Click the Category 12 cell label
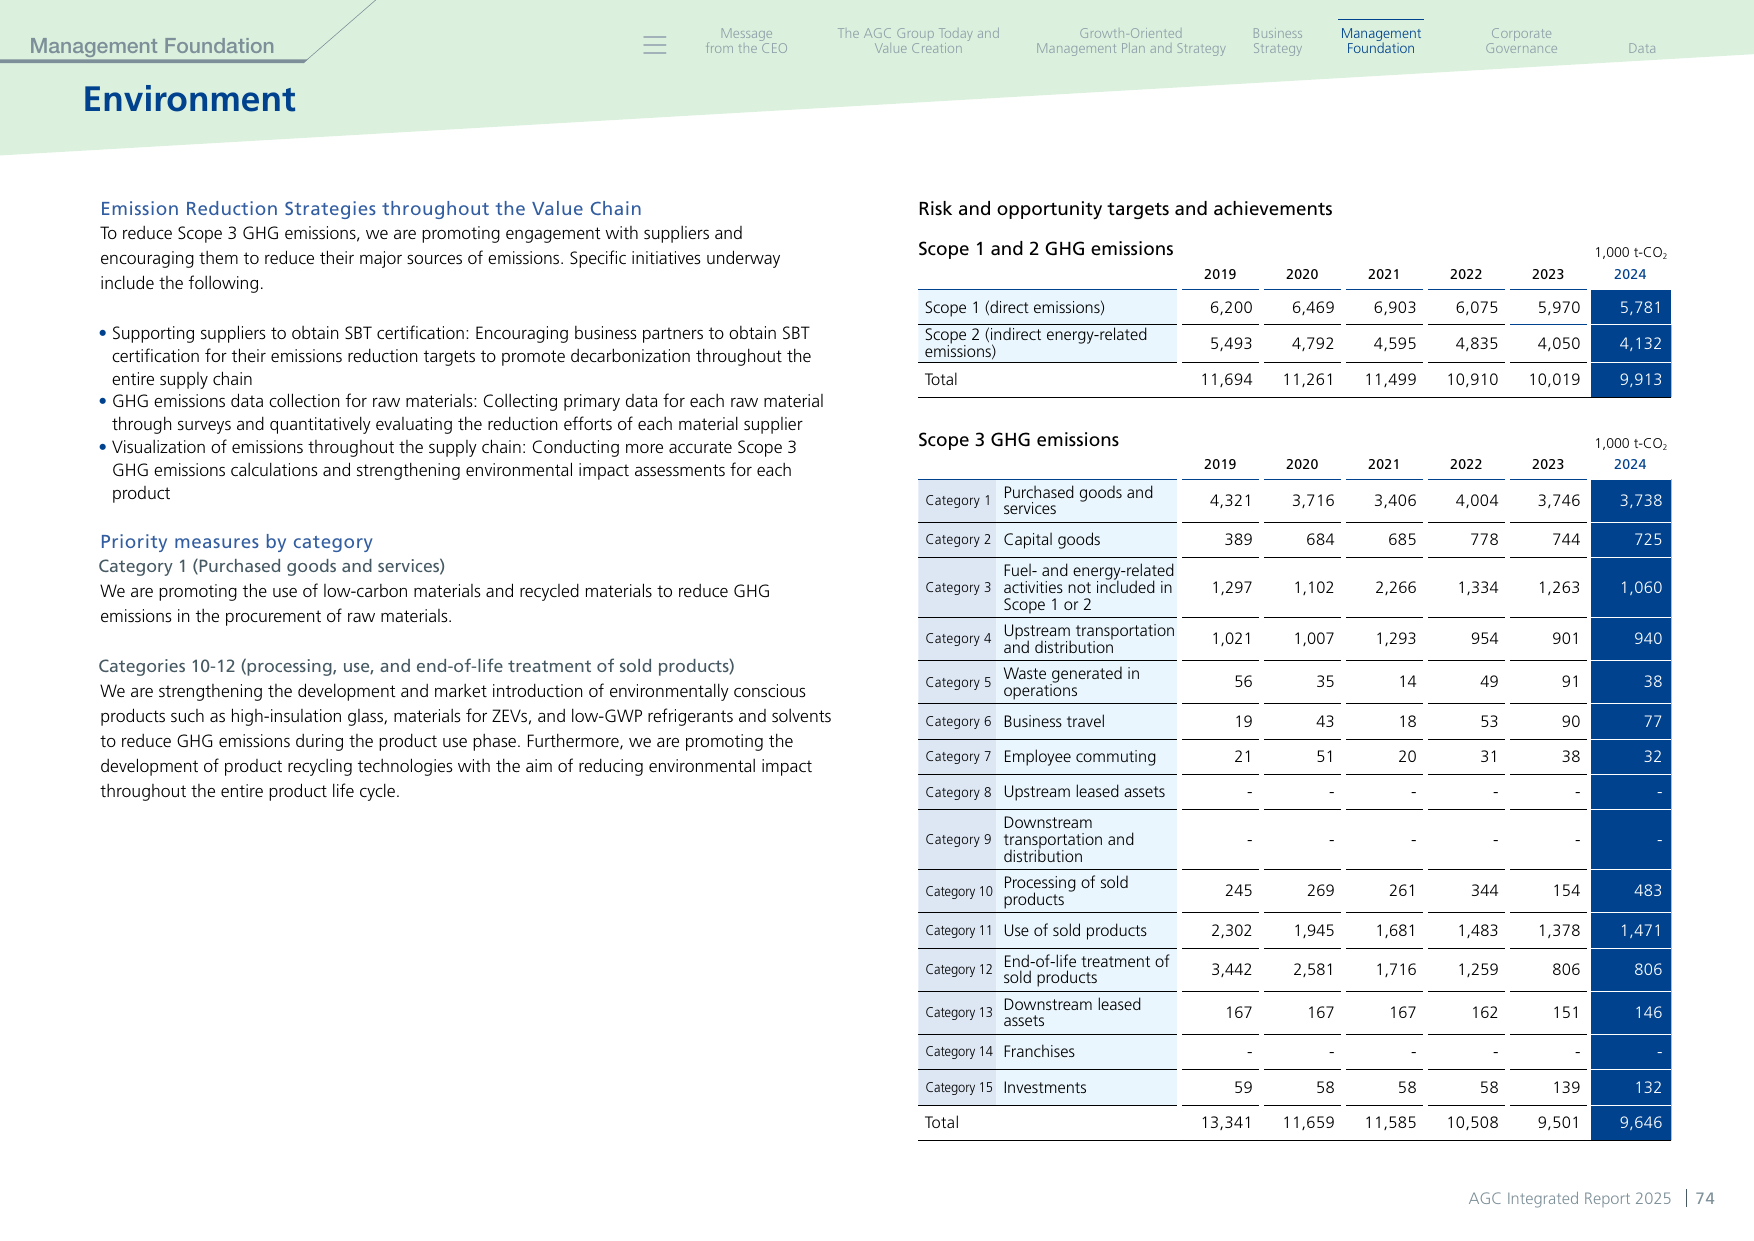Screen dimensions: 1754x1241 [959, 969]
